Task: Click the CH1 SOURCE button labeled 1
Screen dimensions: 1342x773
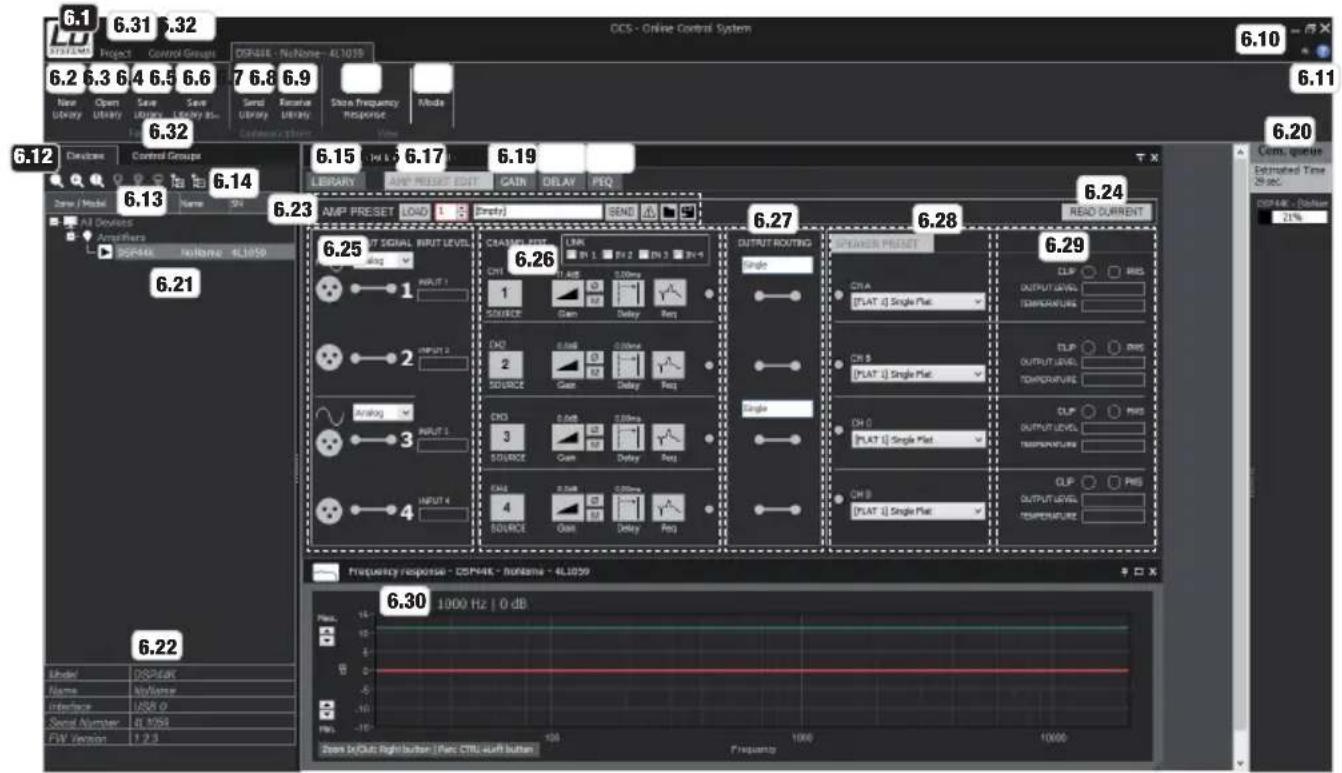Action: point(505,293)
